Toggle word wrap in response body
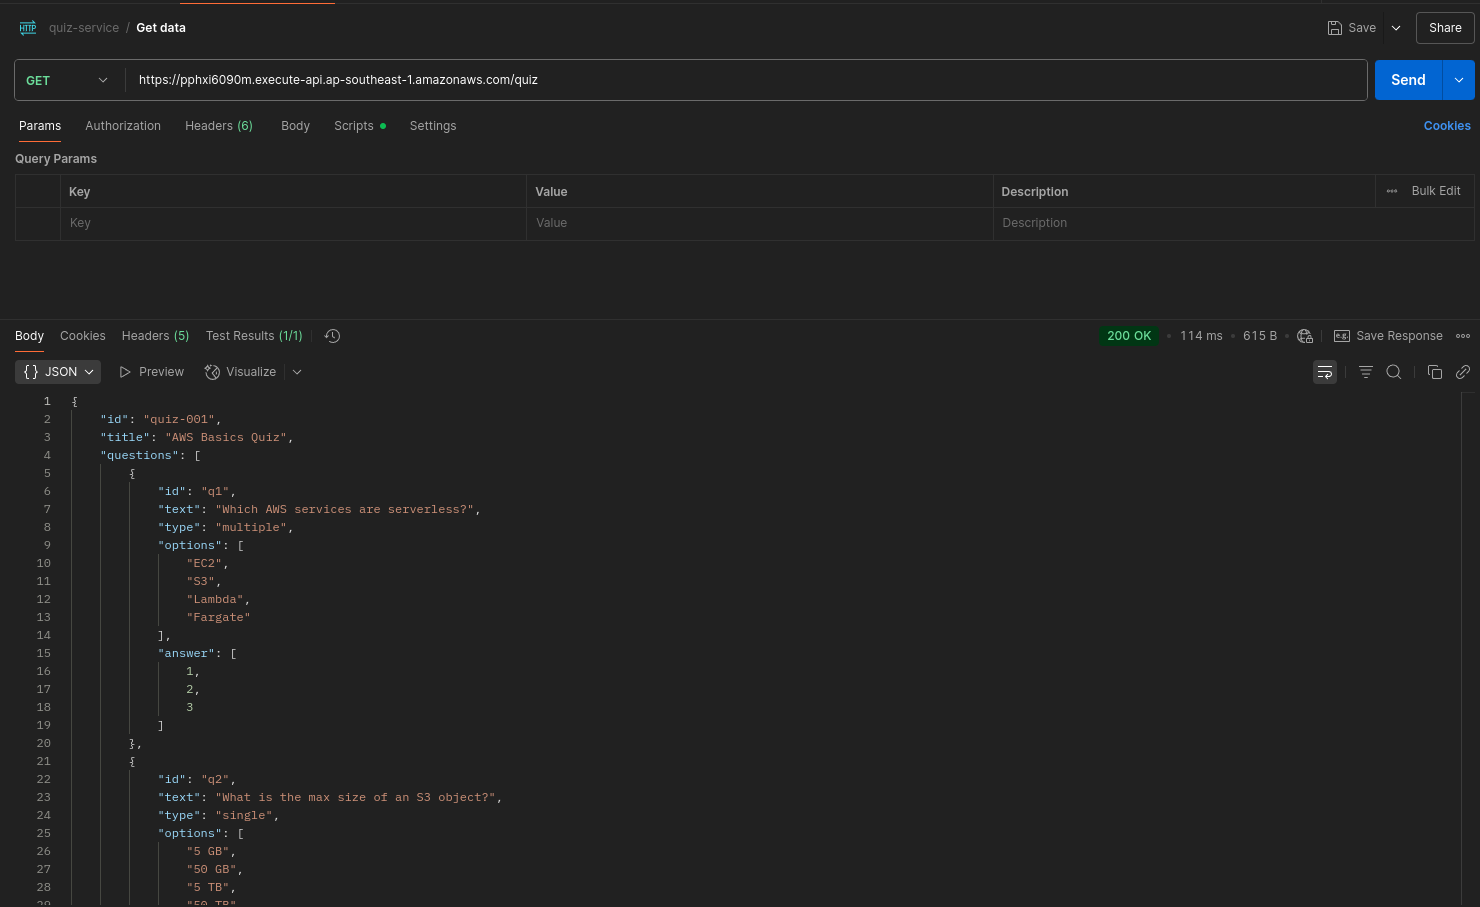 pyautogui.click(x=1324, y=372)
